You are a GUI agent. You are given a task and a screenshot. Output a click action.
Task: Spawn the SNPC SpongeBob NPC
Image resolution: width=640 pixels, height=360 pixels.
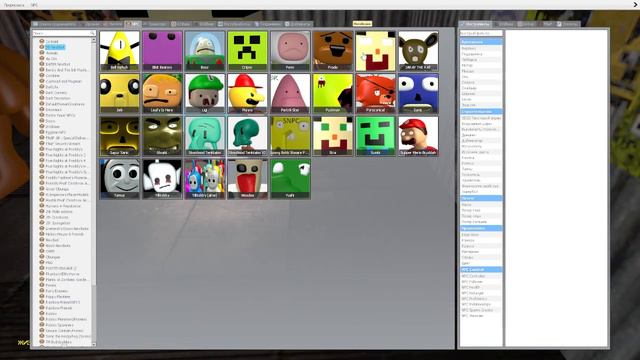coord(290,136)
